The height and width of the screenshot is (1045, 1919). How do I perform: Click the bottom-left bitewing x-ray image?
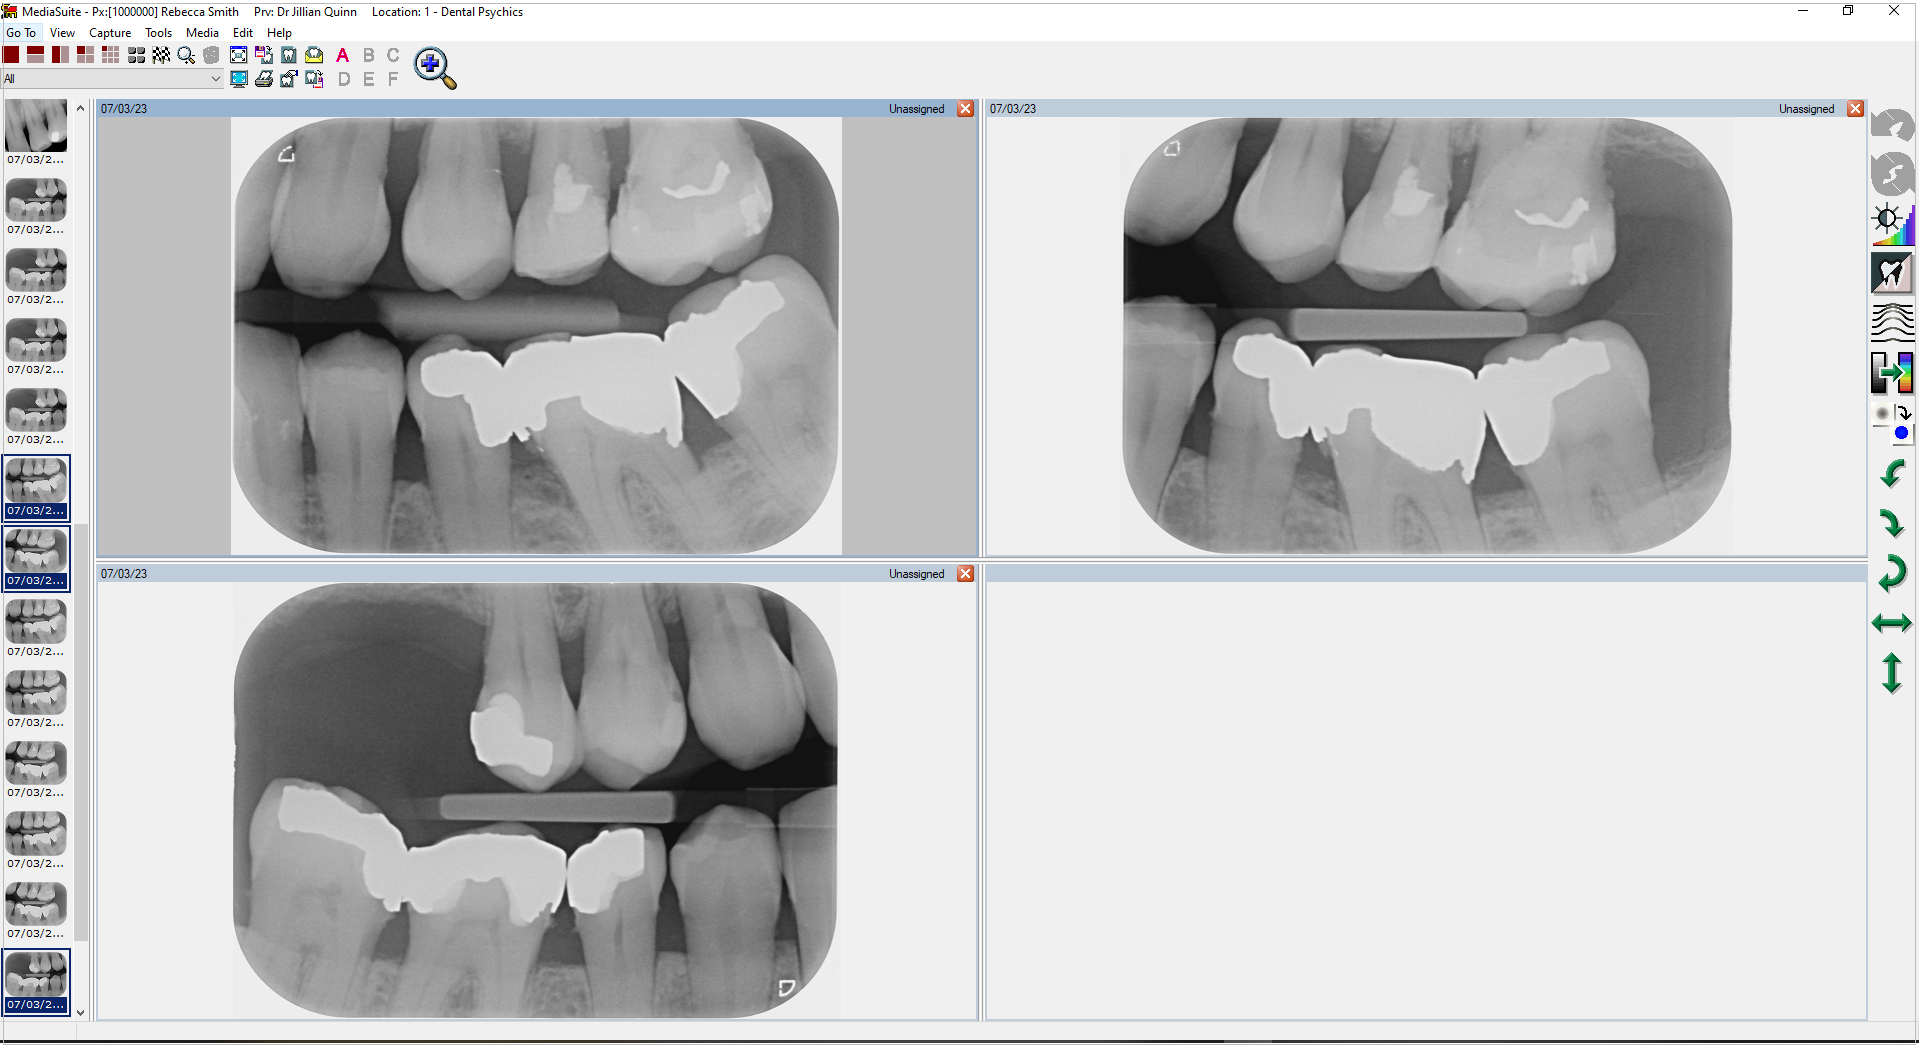pos(536,801)
